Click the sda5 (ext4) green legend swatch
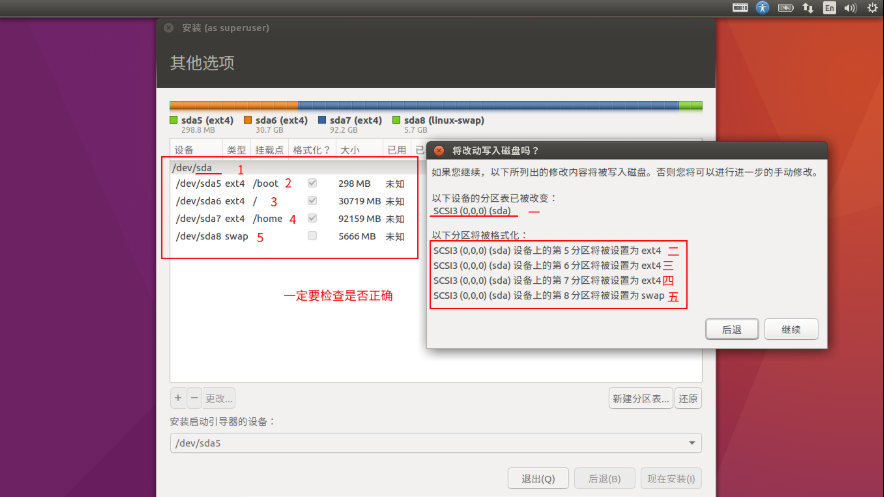Screen dimensions: 884x497 tap(174, 120)
